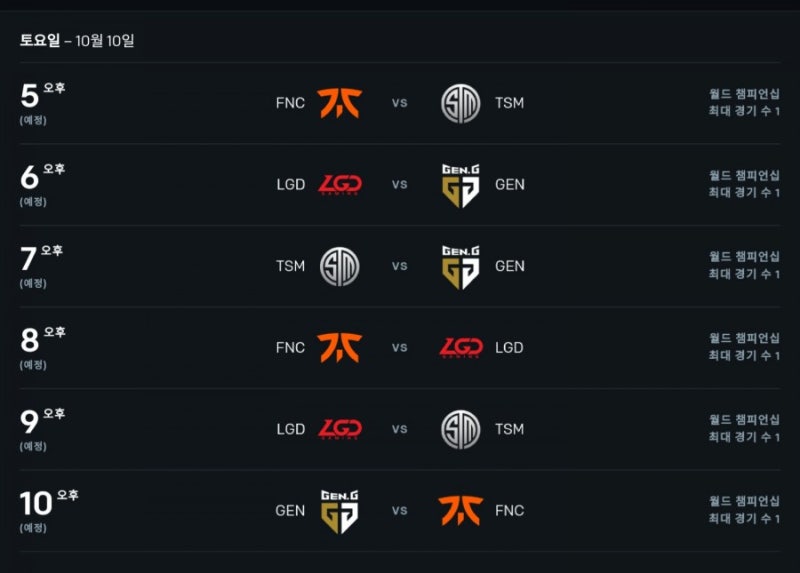Viewport: 800px width, 573px height.
Task: Click TSM team name in 7 PM row
Action: [290, 266]
